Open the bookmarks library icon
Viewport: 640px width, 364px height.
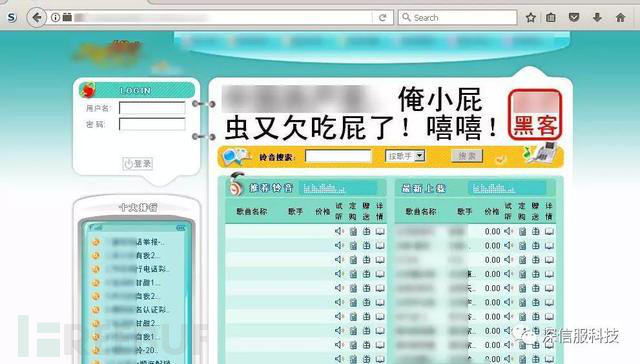pos(551,18)
